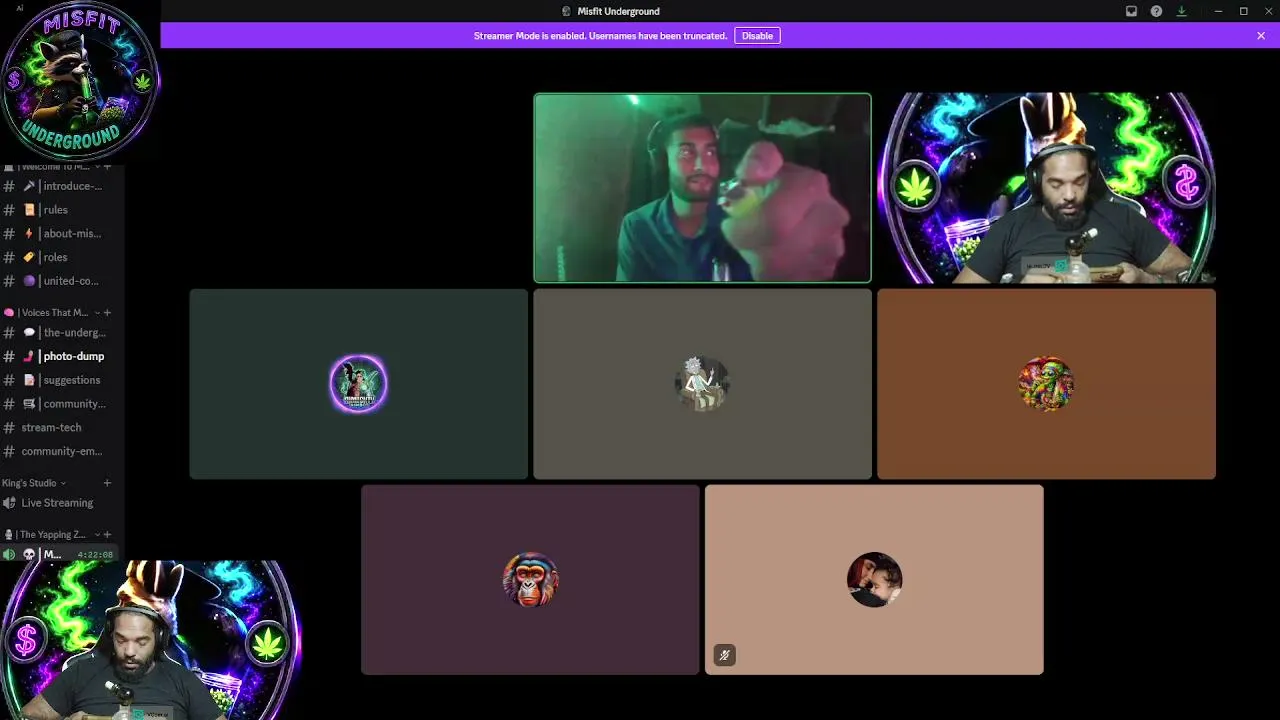Click the Misfit Underground server logo
This screenshot has height=720, width=1280.
(80, 81)
